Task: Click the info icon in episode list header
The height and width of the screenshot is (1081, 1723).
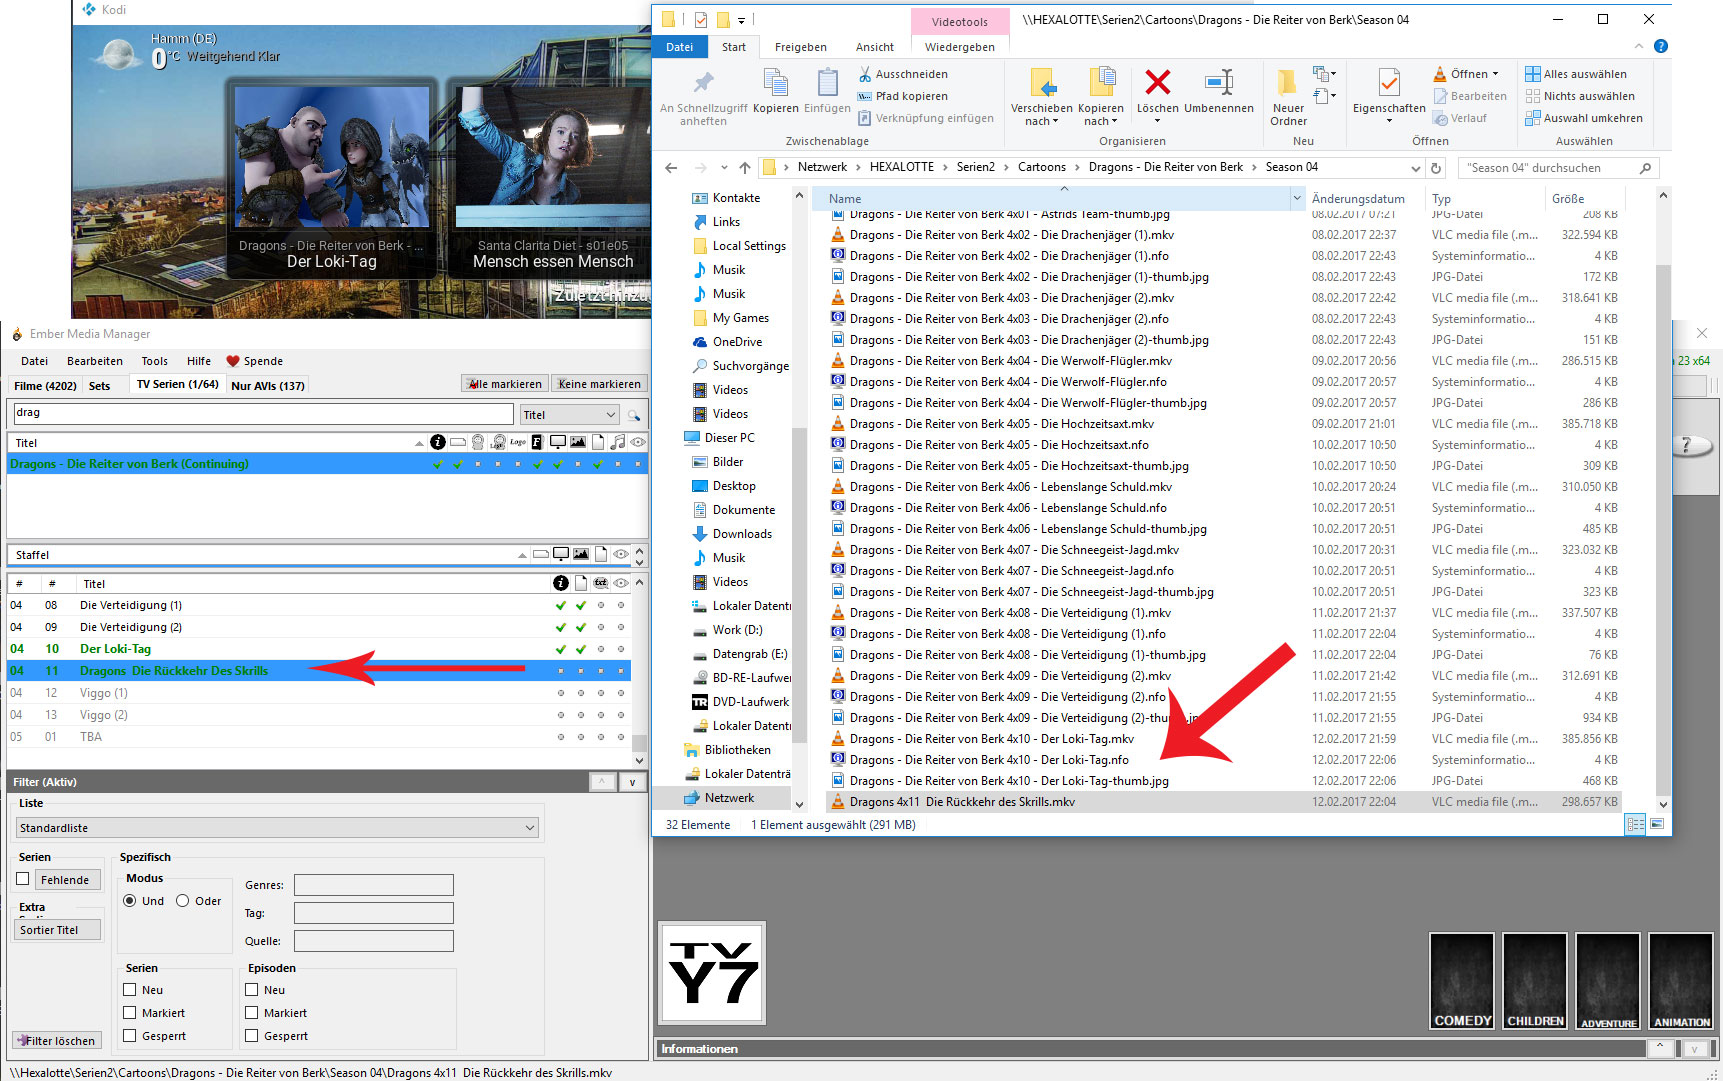Action: click(561, 583)
